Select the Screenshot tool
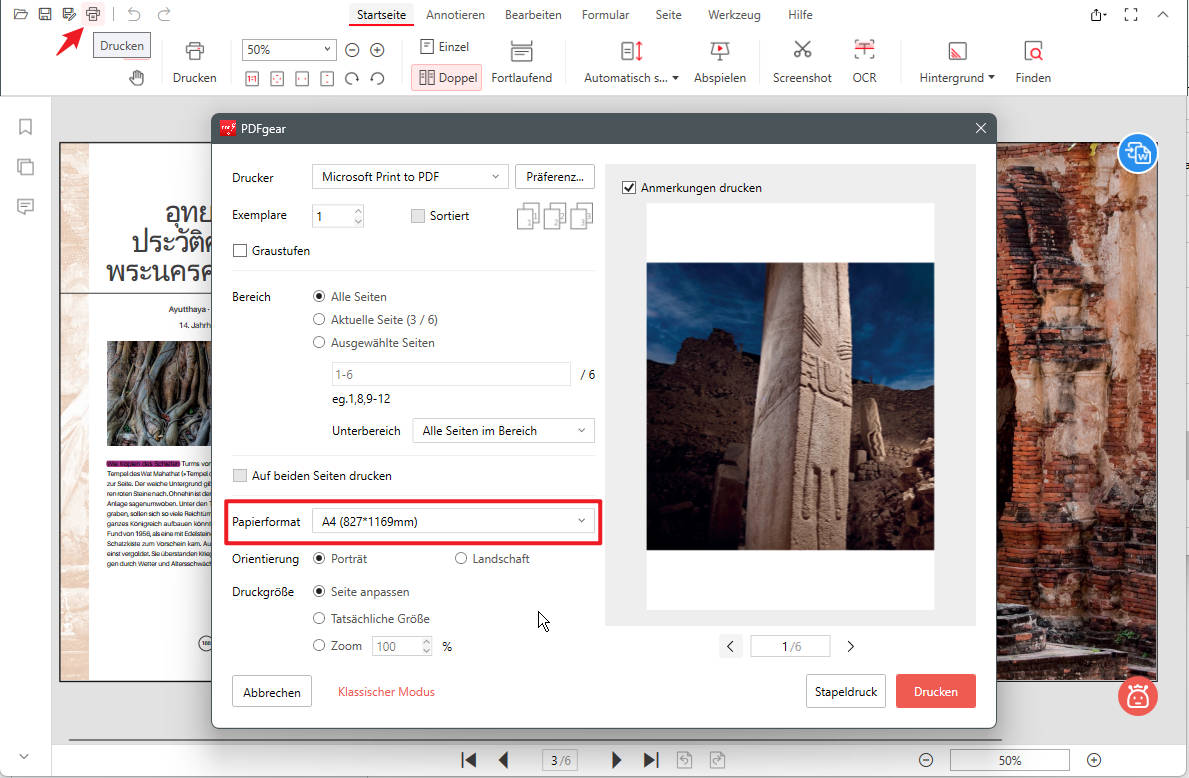The image size is (1189, 778). tap(801, 60)
